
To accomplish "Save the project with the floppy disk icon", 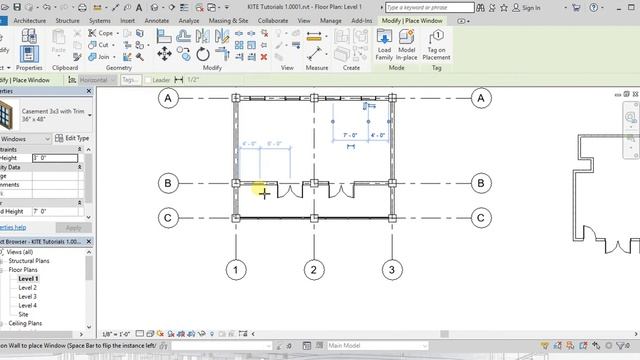I will (x=17, y=7).
